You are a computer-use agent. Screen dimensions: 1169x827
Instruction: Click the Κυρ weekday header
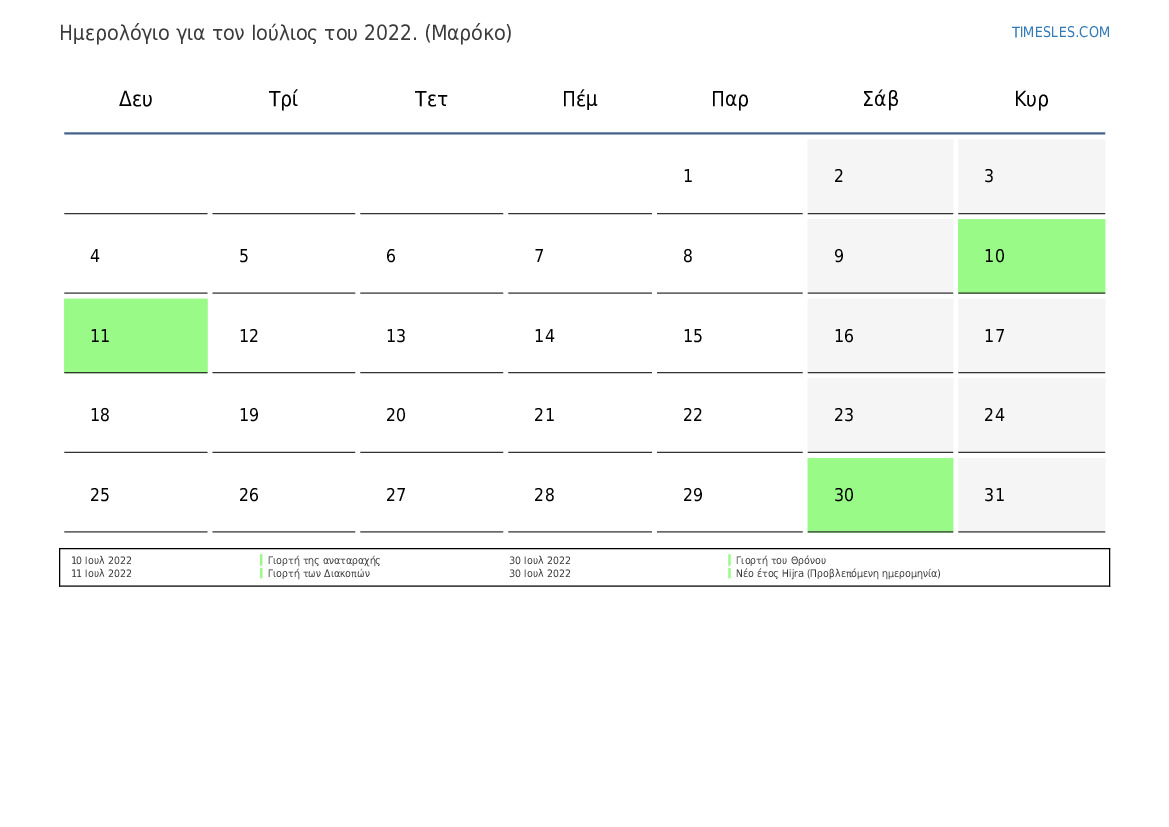[x=1031, y=99]
